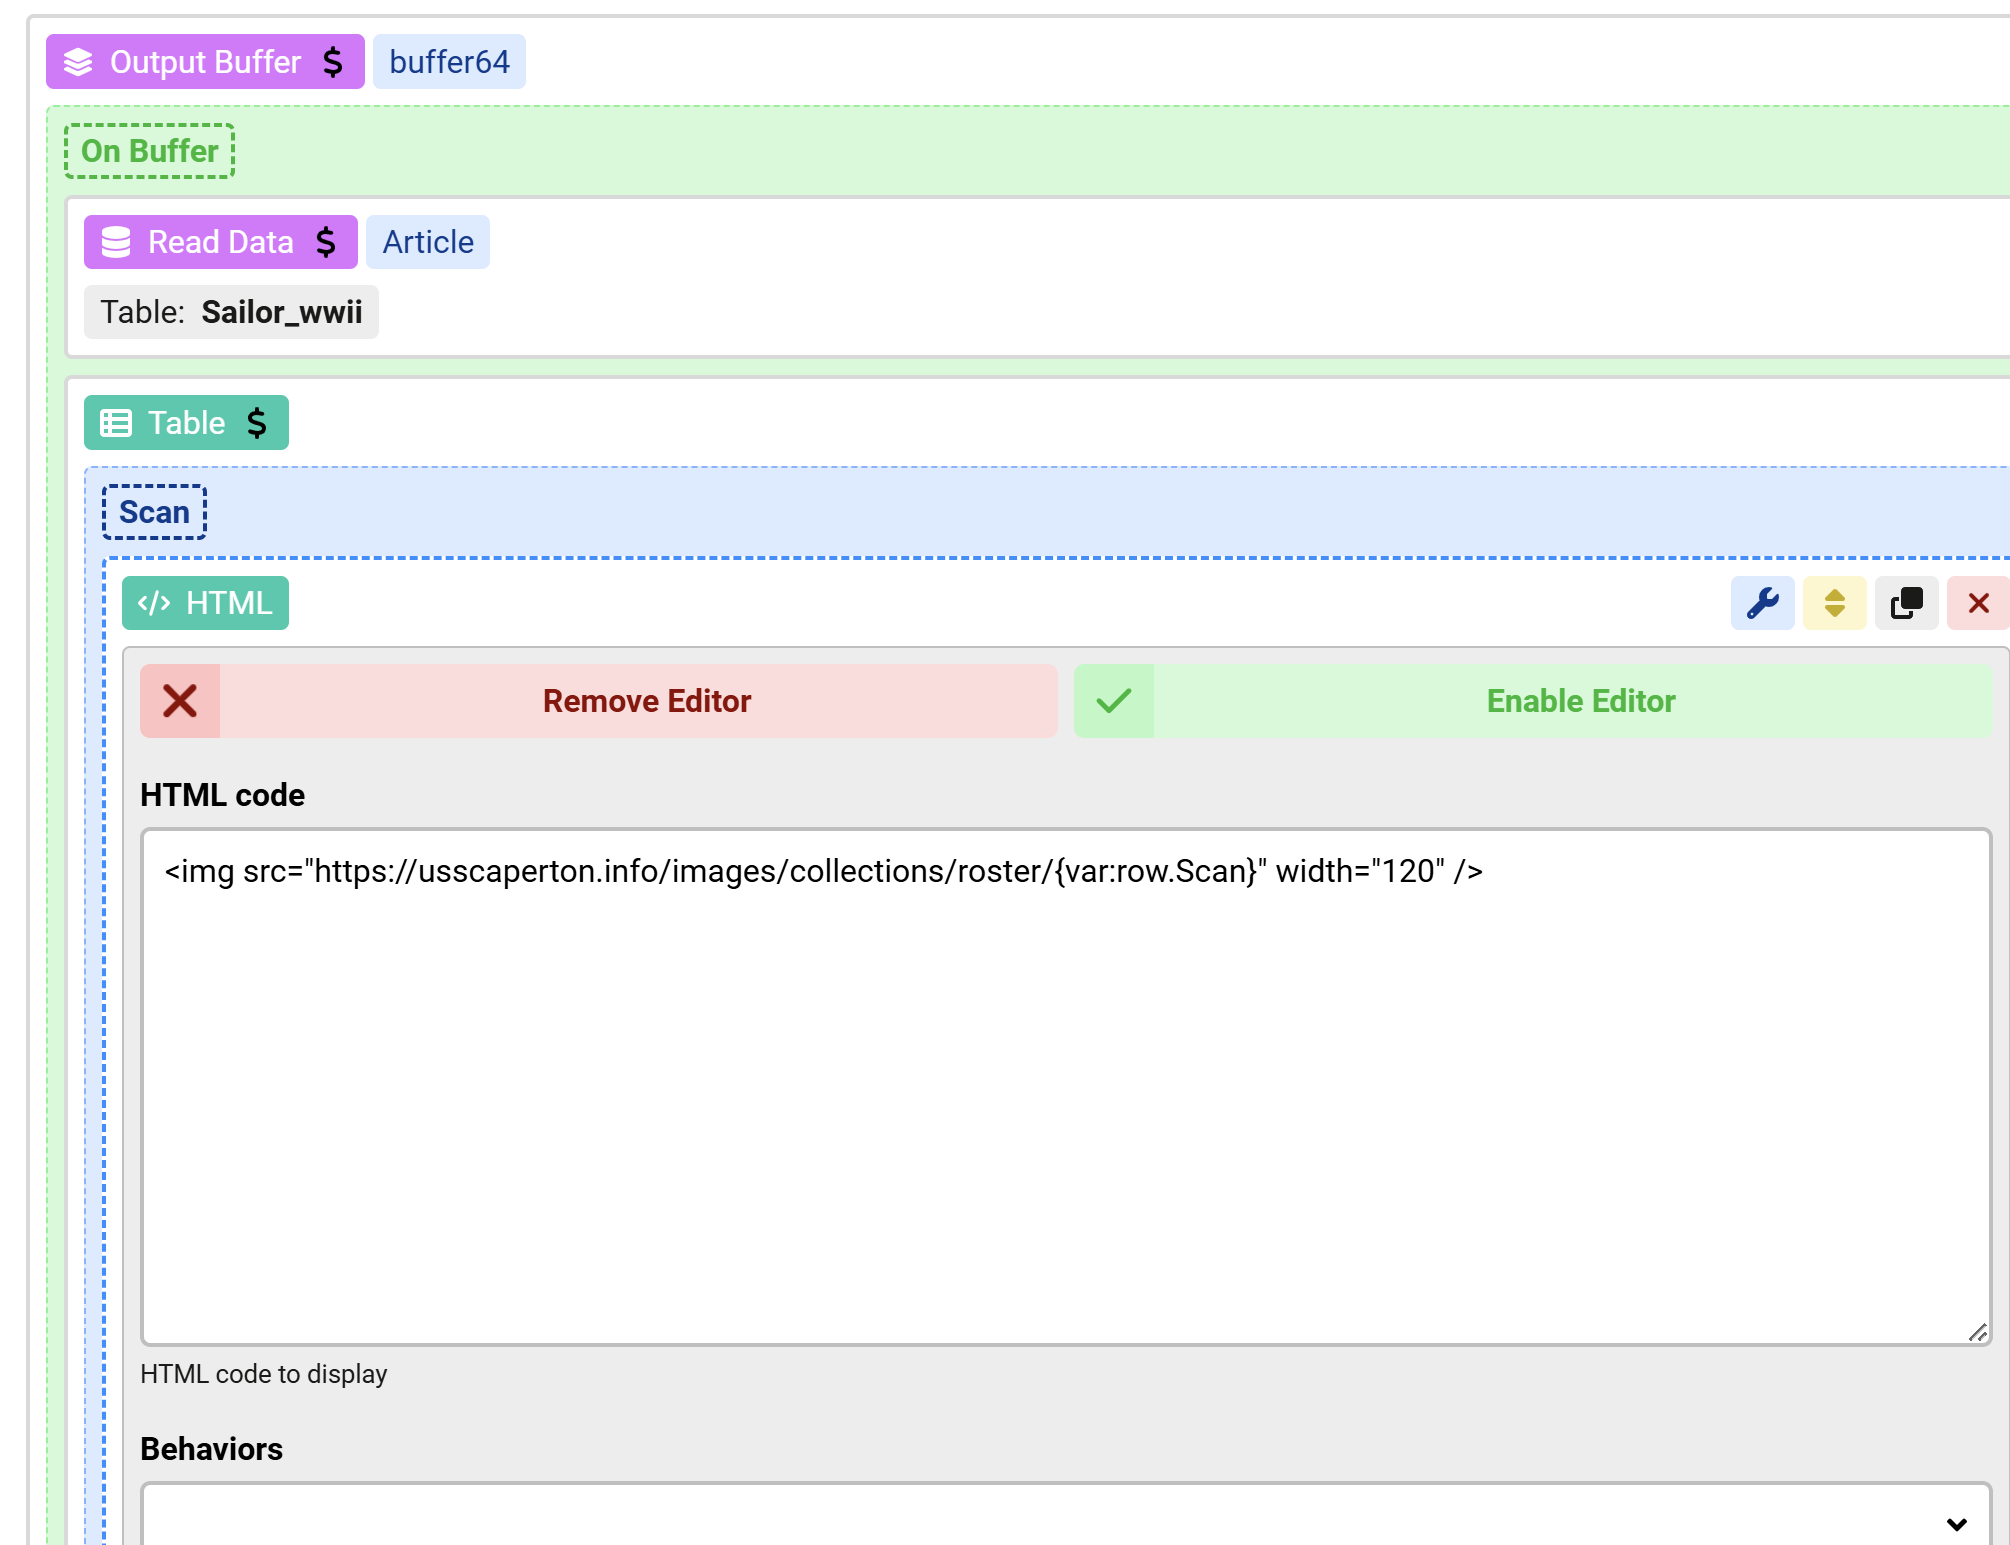Screen dimensions: 2010x1545
Task: Open the HTML block settings via the wrench icon
Action: [x=1762, y=602]
